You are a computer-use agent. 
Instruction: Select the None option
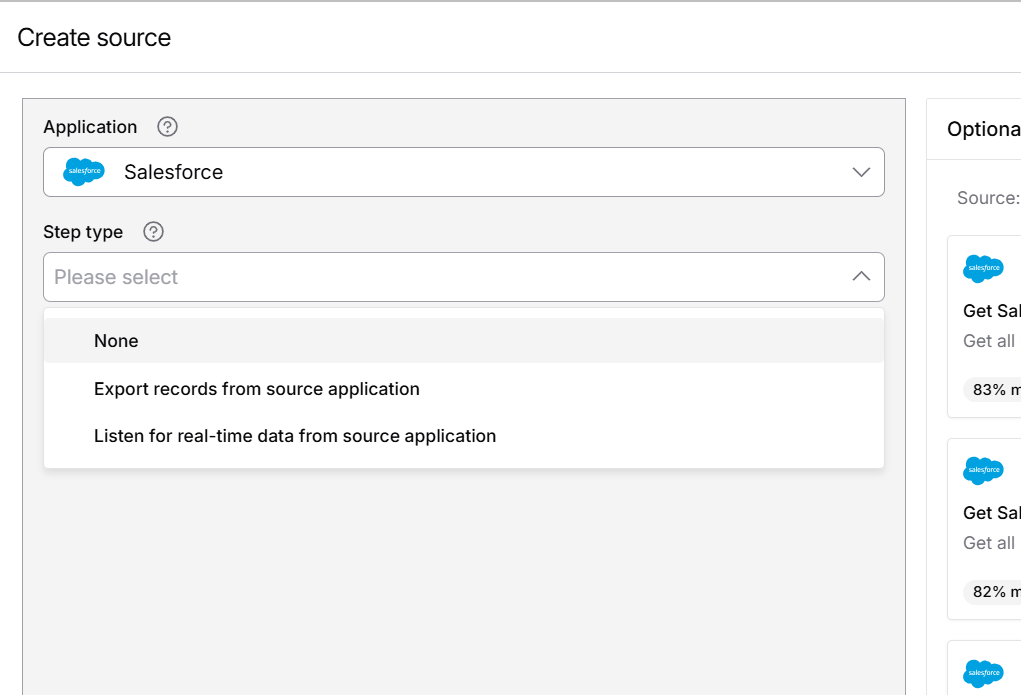[x=116, y=340]
